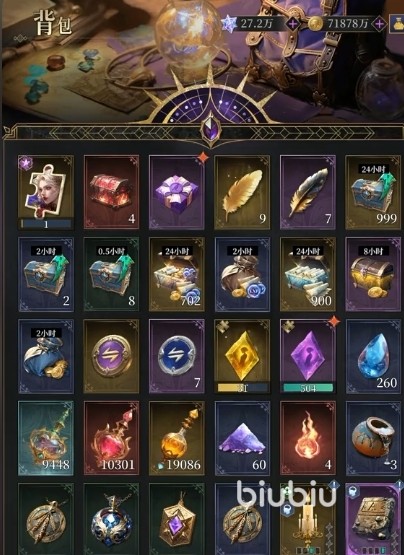Select the purple powder pile with 60

242,438
